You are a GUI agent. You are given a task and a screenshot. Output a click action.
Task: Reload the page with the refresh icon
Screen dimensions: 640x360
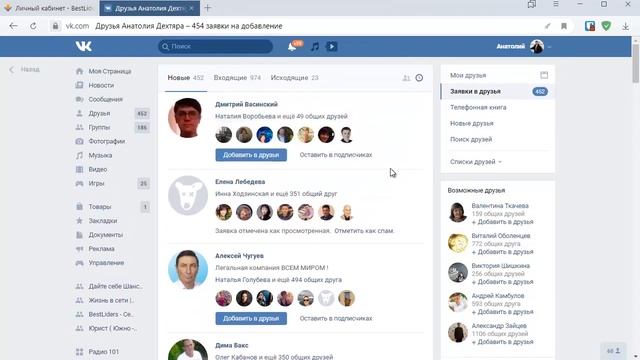pyautogui.click(x=33, y=26)
